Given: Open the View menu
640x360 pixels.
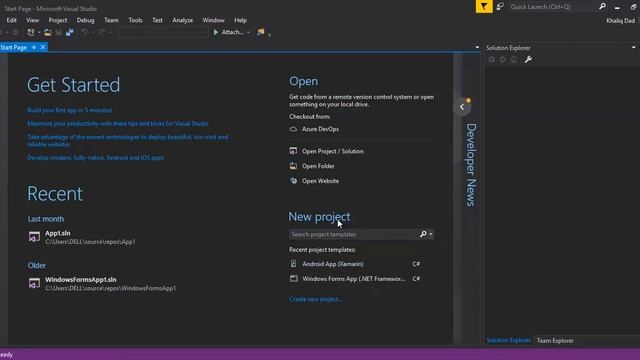Looking at the screenshot, I should pyautogui.click(x=32, y=20).
